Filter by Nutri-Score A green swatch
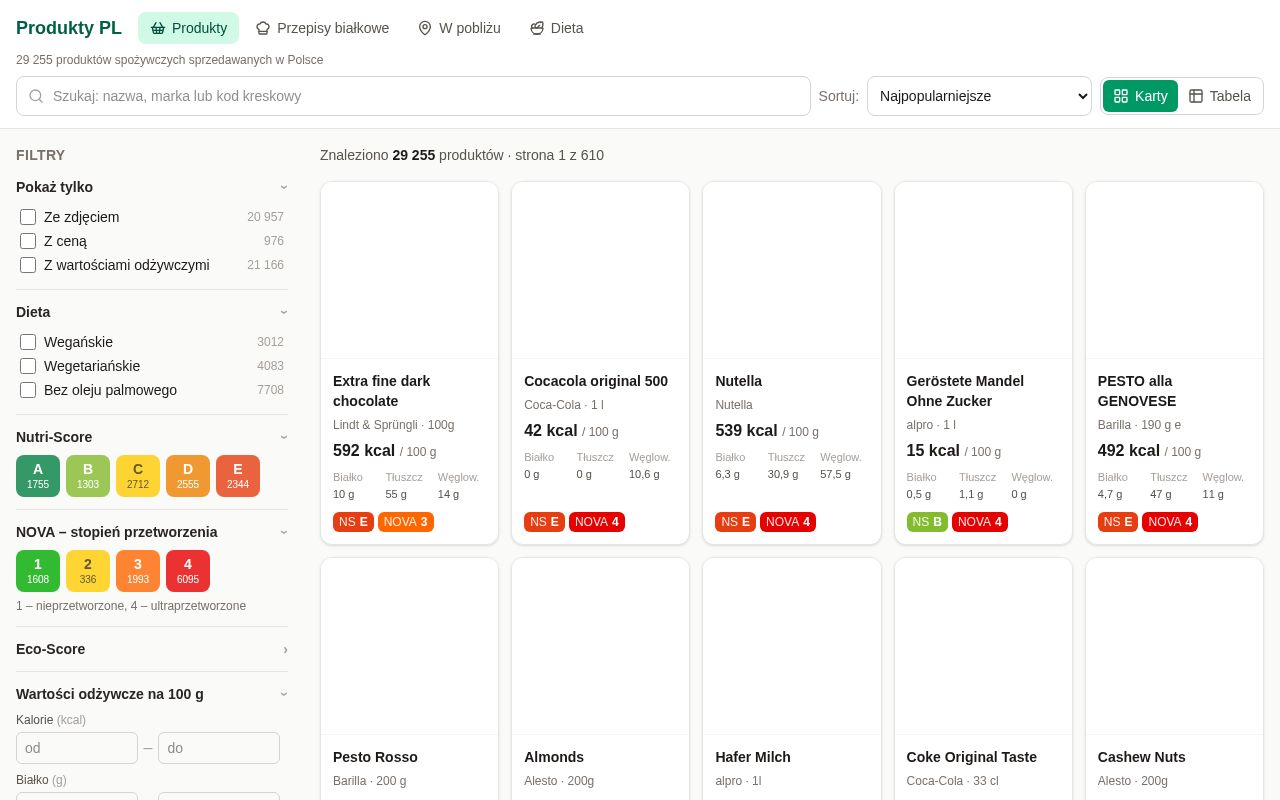1280x800 pixels. (x=38, y=476)
